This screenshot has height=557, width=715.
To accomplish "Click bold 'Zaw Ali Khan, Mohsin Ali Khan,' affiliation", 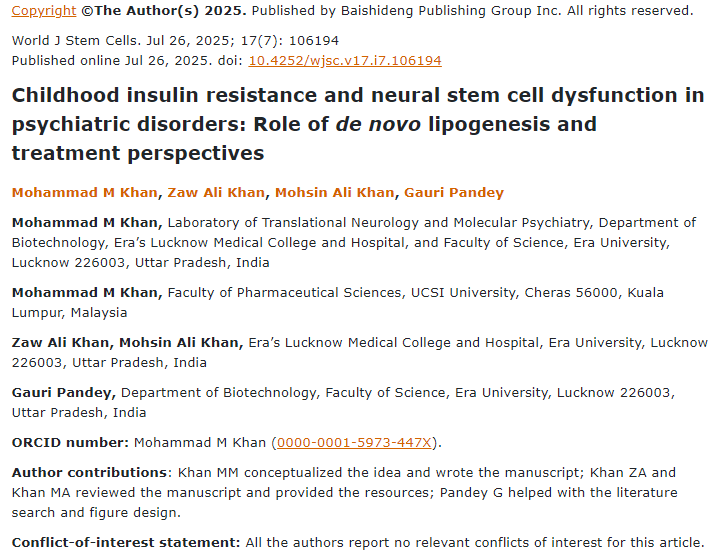I will (127, 342).
